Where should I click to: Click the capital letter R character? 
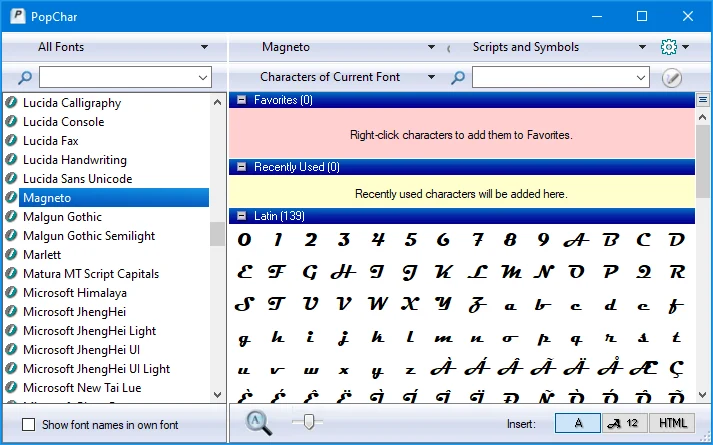click(677, 272)
